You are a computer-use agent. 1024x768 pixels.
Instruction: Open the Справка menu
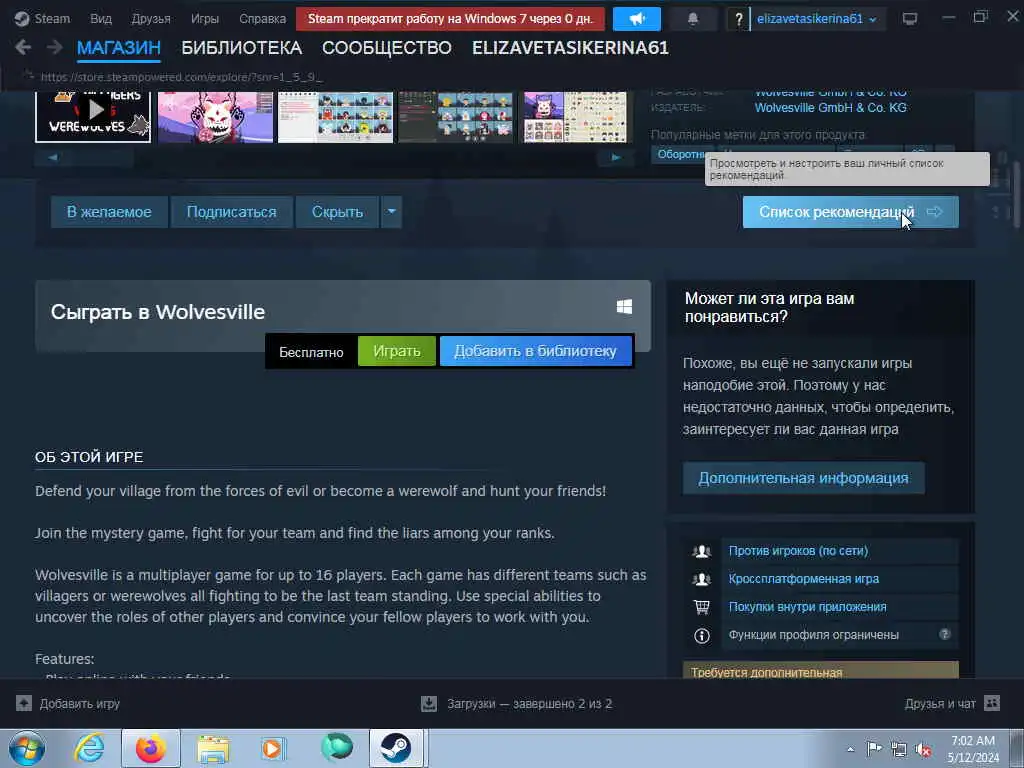point(263,19)
